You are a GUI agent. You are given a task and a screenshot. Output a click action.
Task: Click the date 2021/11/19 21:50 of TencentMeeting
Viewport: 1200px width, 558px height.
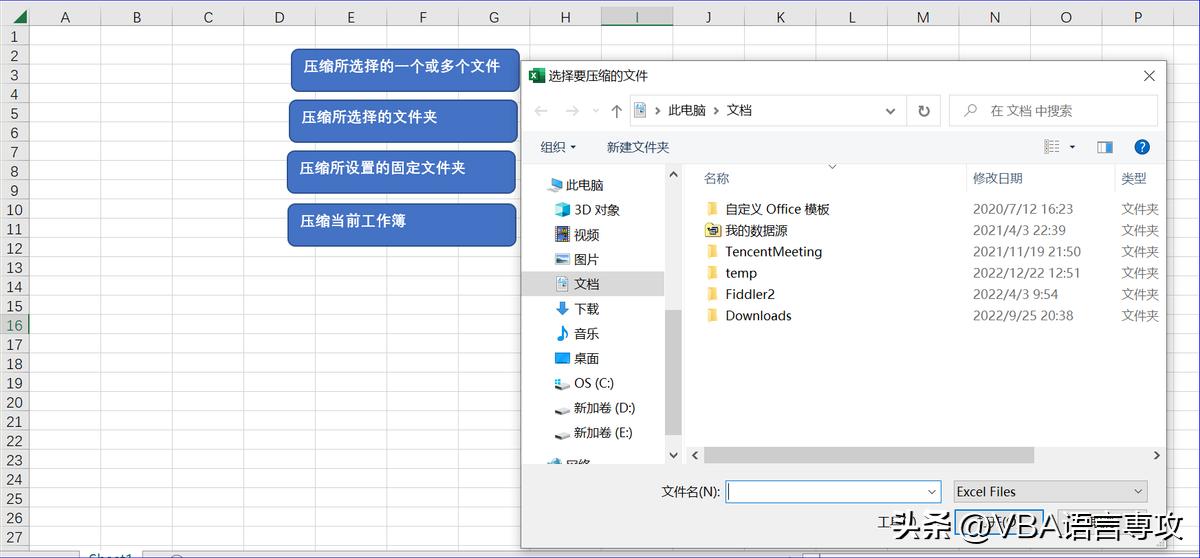[x=1026, y=252]
